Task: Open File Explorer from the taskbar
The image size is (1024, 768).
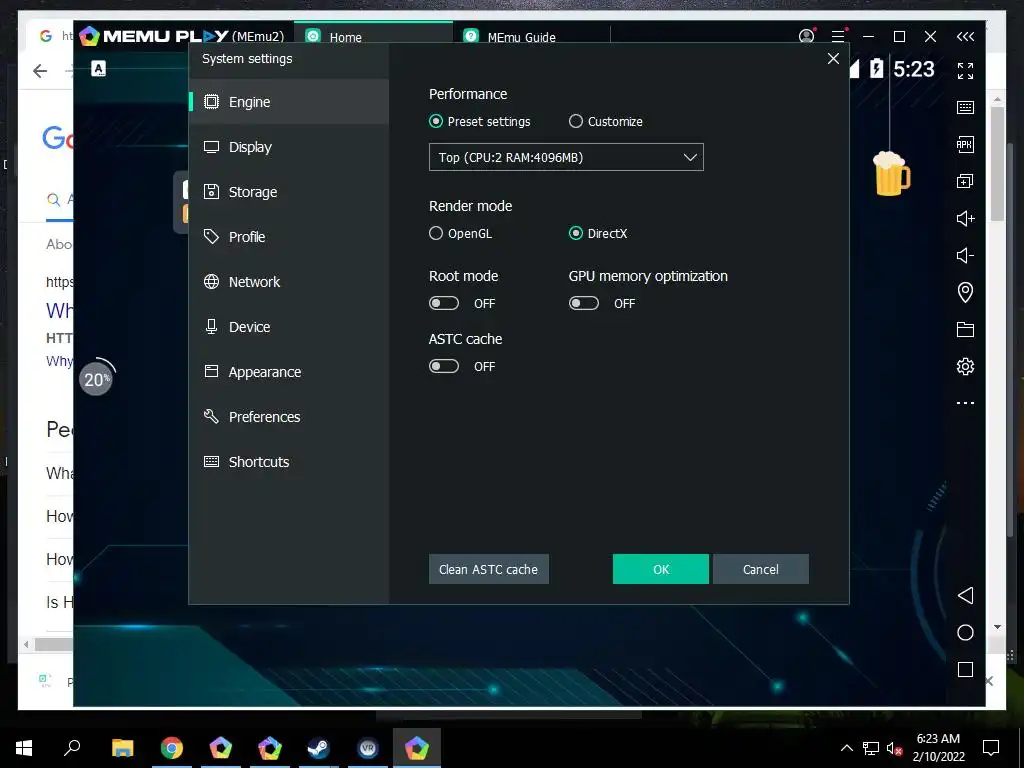Action: coord(122,748)
